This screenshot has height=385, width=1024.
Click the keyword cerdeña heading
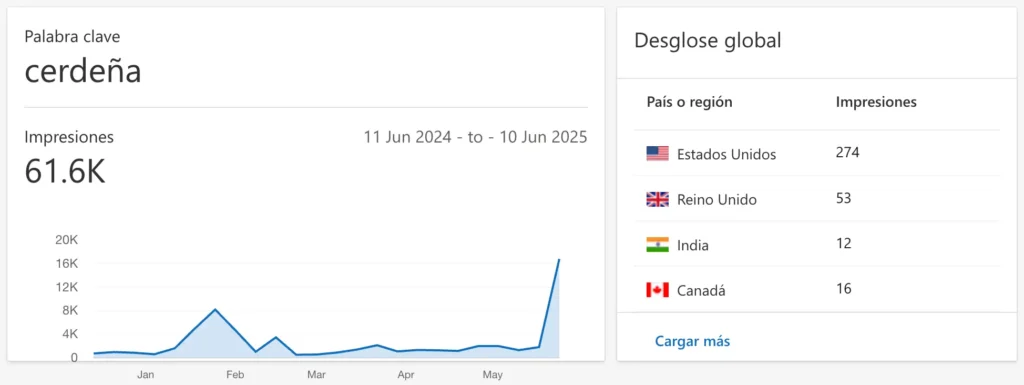pyautogui.click(x=83, y=70)
